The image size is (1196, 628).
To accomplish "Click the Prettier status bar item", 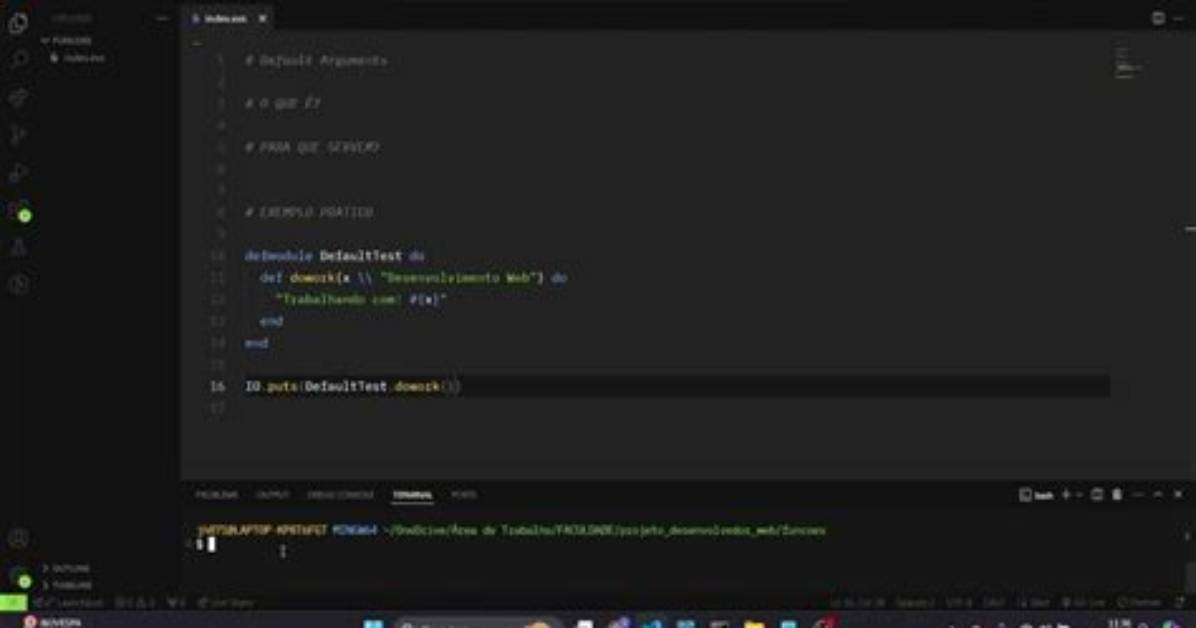I will click(x=1138, y=603).
